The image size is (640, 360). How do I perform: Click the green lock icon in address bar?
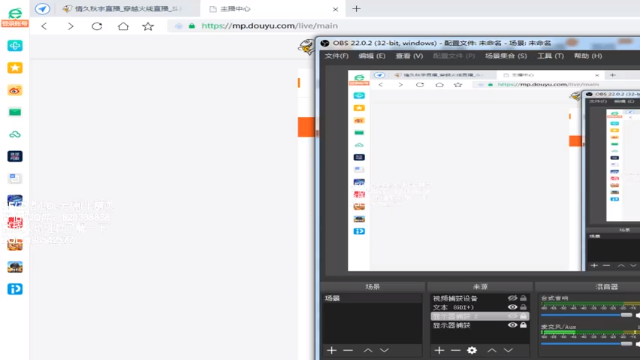pyautogui.click(x=192, y=26)
